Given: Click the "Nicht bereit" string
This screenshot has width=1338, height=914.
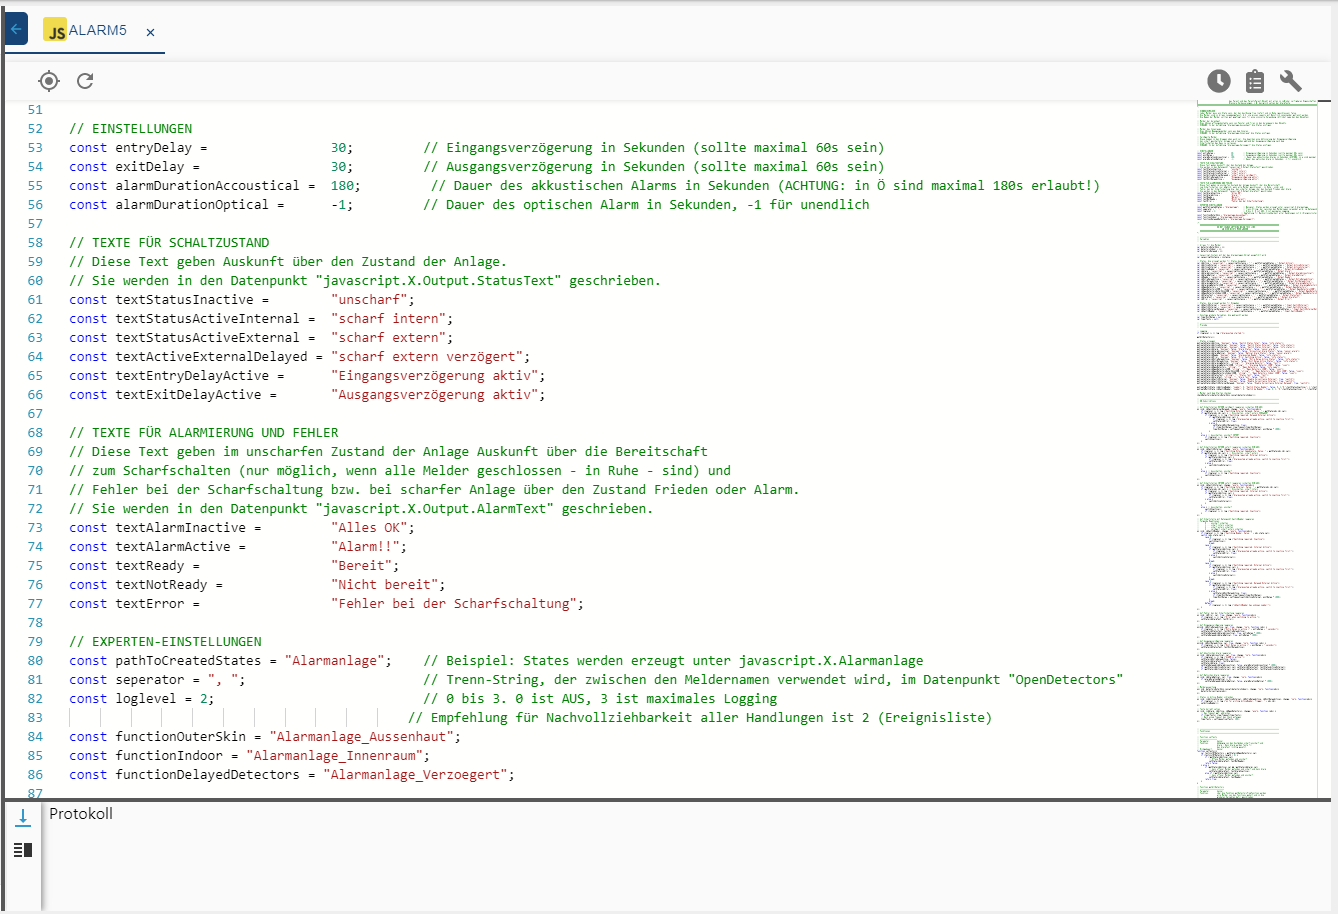Looking at the screenshot, I should click(384, 585).
